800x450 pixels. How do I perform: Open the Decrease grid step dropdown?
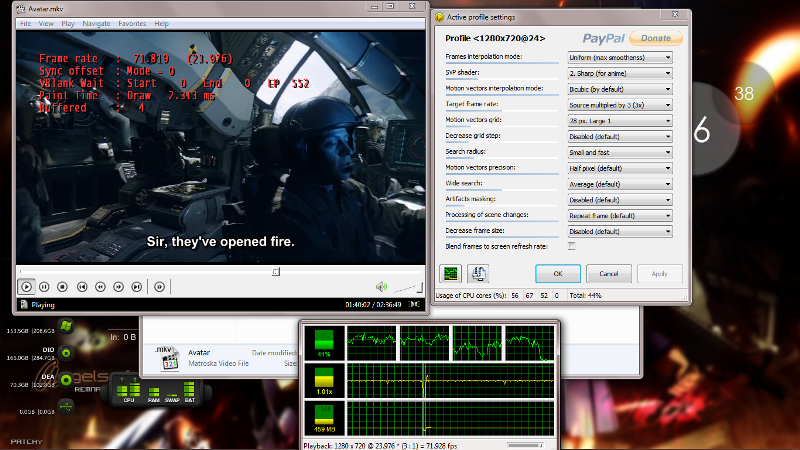click(x=620, y=137)
